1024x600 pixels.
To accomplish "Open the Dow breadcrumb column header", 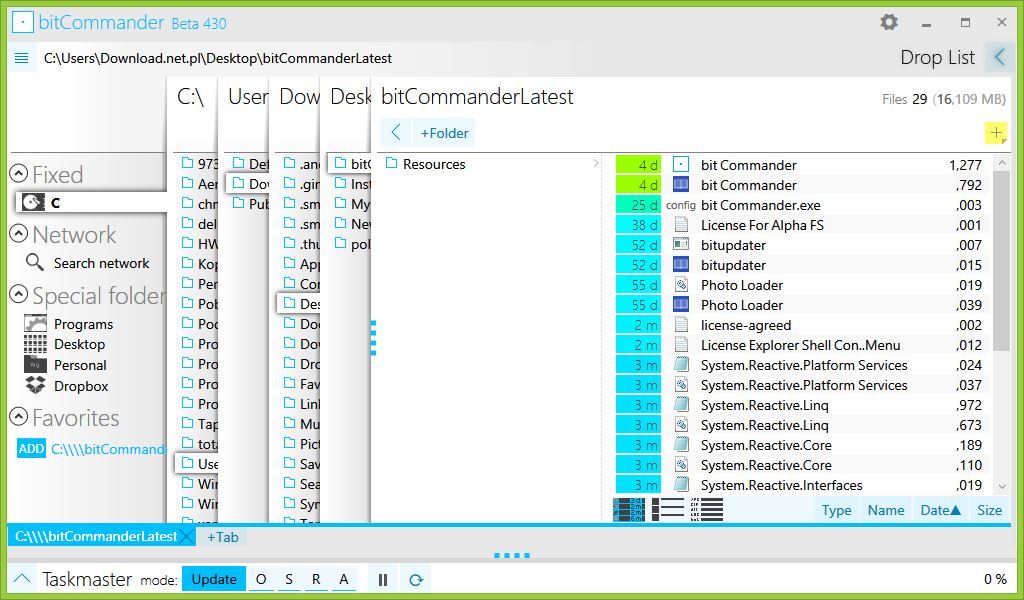I will [x=299, y=97].
